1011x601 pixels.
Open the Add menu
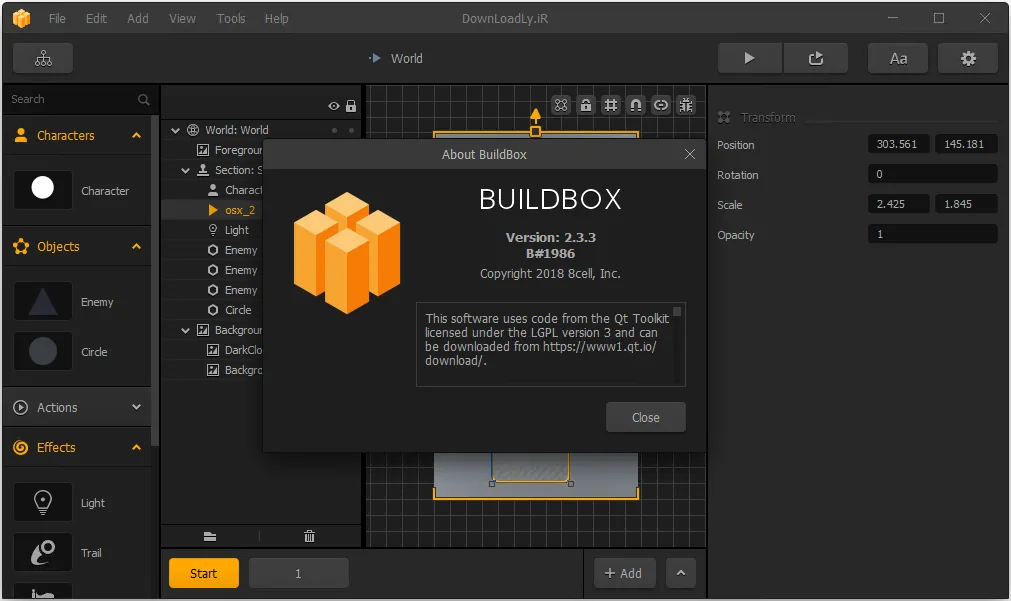[137, 19]
